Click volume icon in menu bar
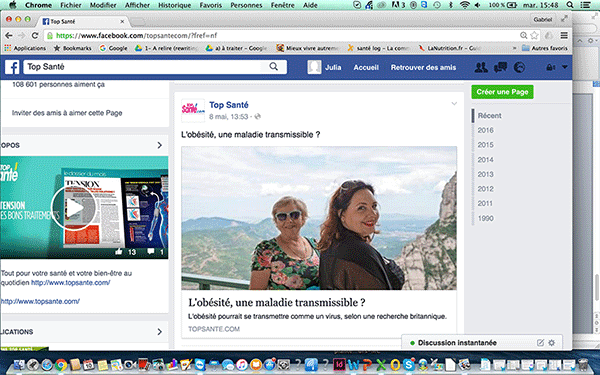Screen dimensions: 600x375 tap(478, 5)
